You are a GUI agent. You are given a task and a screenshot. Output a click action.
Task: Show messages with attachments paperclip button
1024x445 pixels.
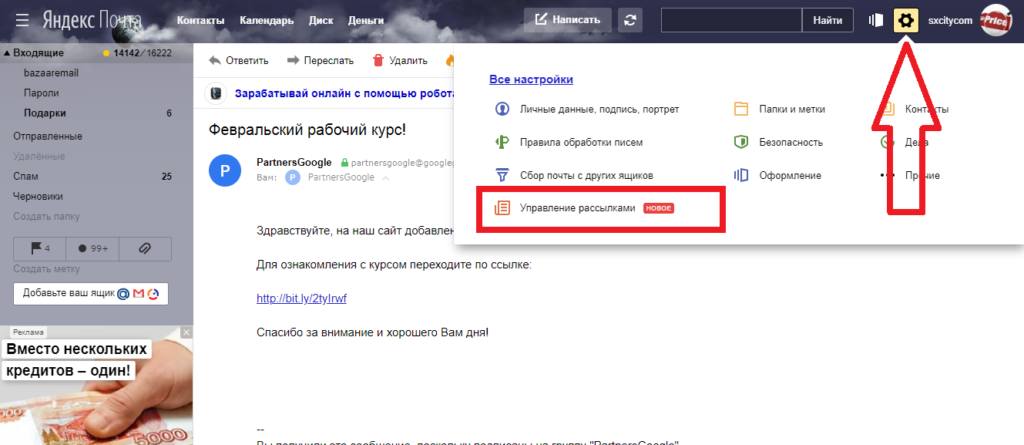[x=145, y=248]
